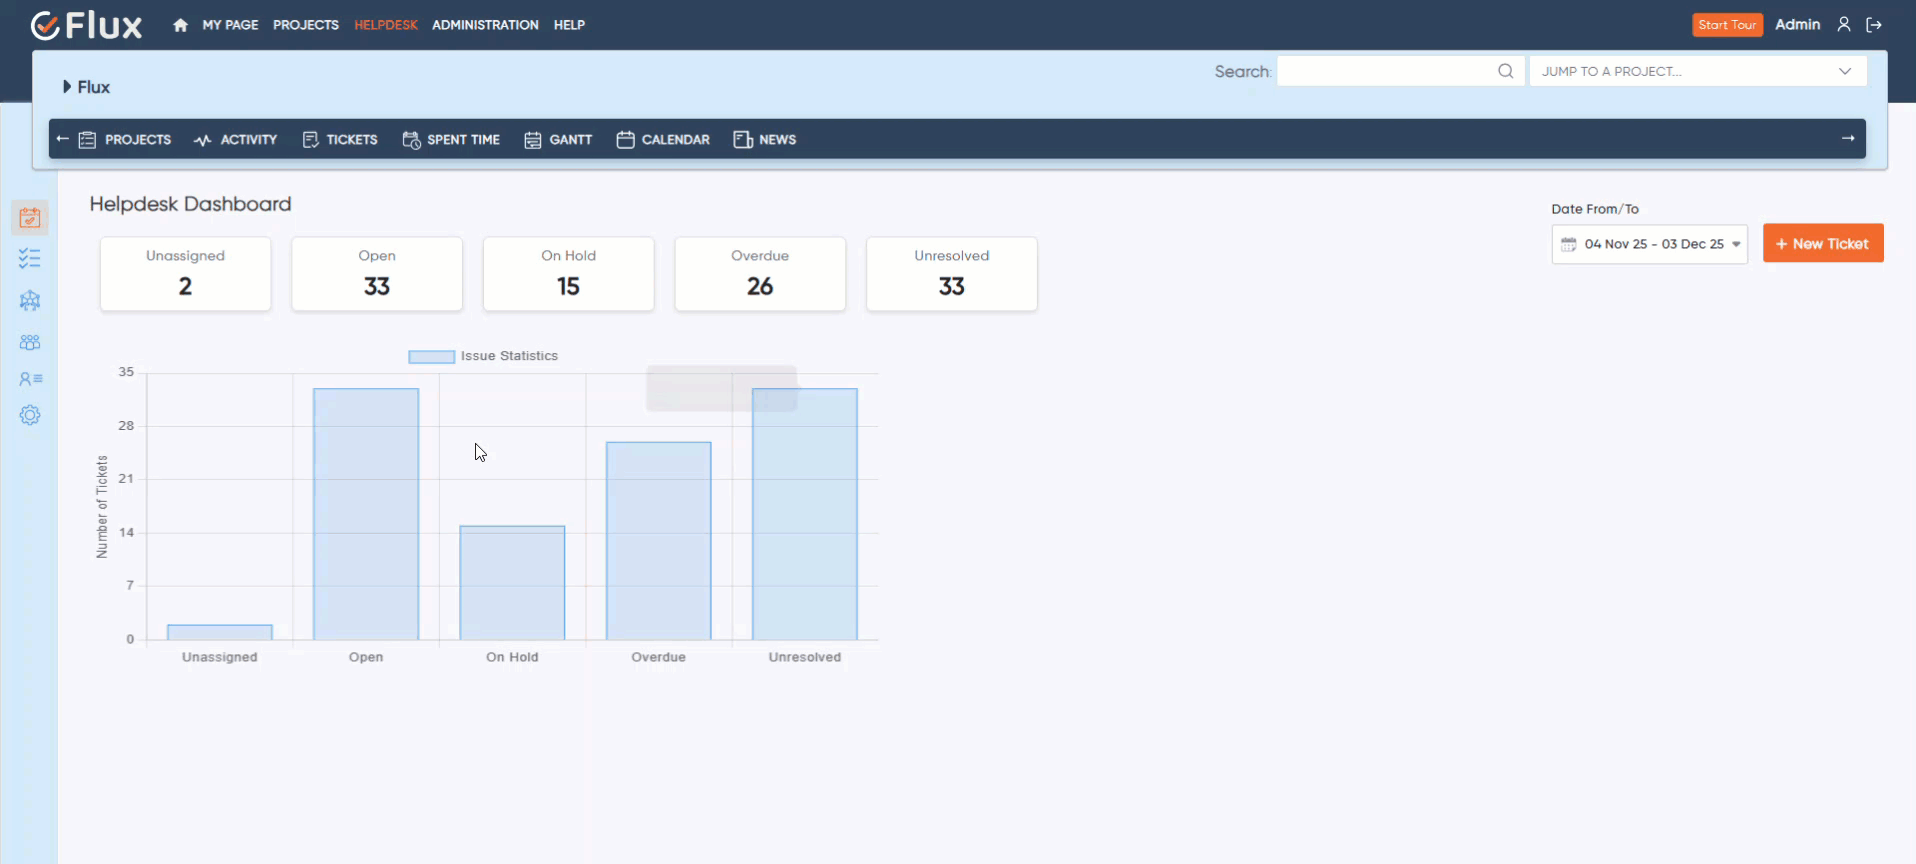Click the sign out icon
The height and width of the screenshot is (864, 1916).
[x=1874, y=25]
